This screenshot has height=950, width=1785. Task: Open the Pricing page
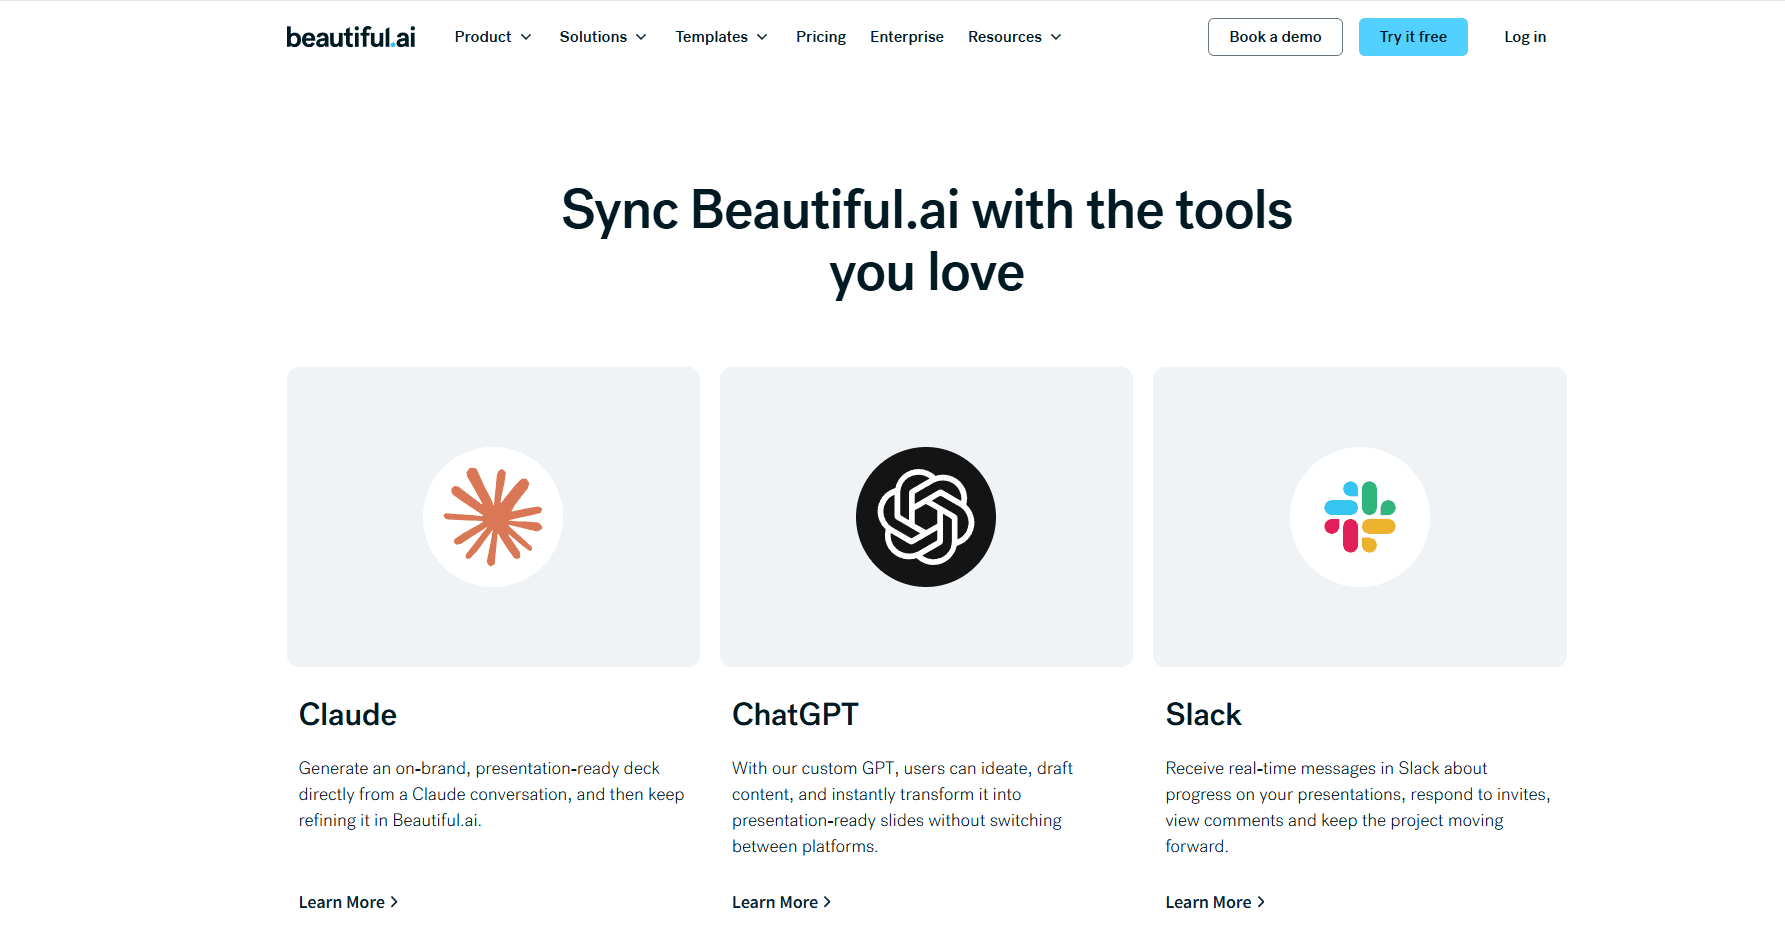[x=821, y=37]
